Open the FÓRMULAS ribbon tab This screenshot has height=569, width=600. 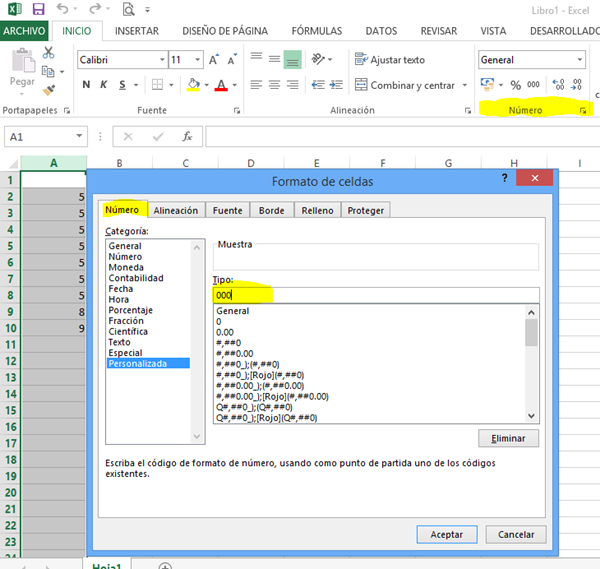[x=318, y=31]
